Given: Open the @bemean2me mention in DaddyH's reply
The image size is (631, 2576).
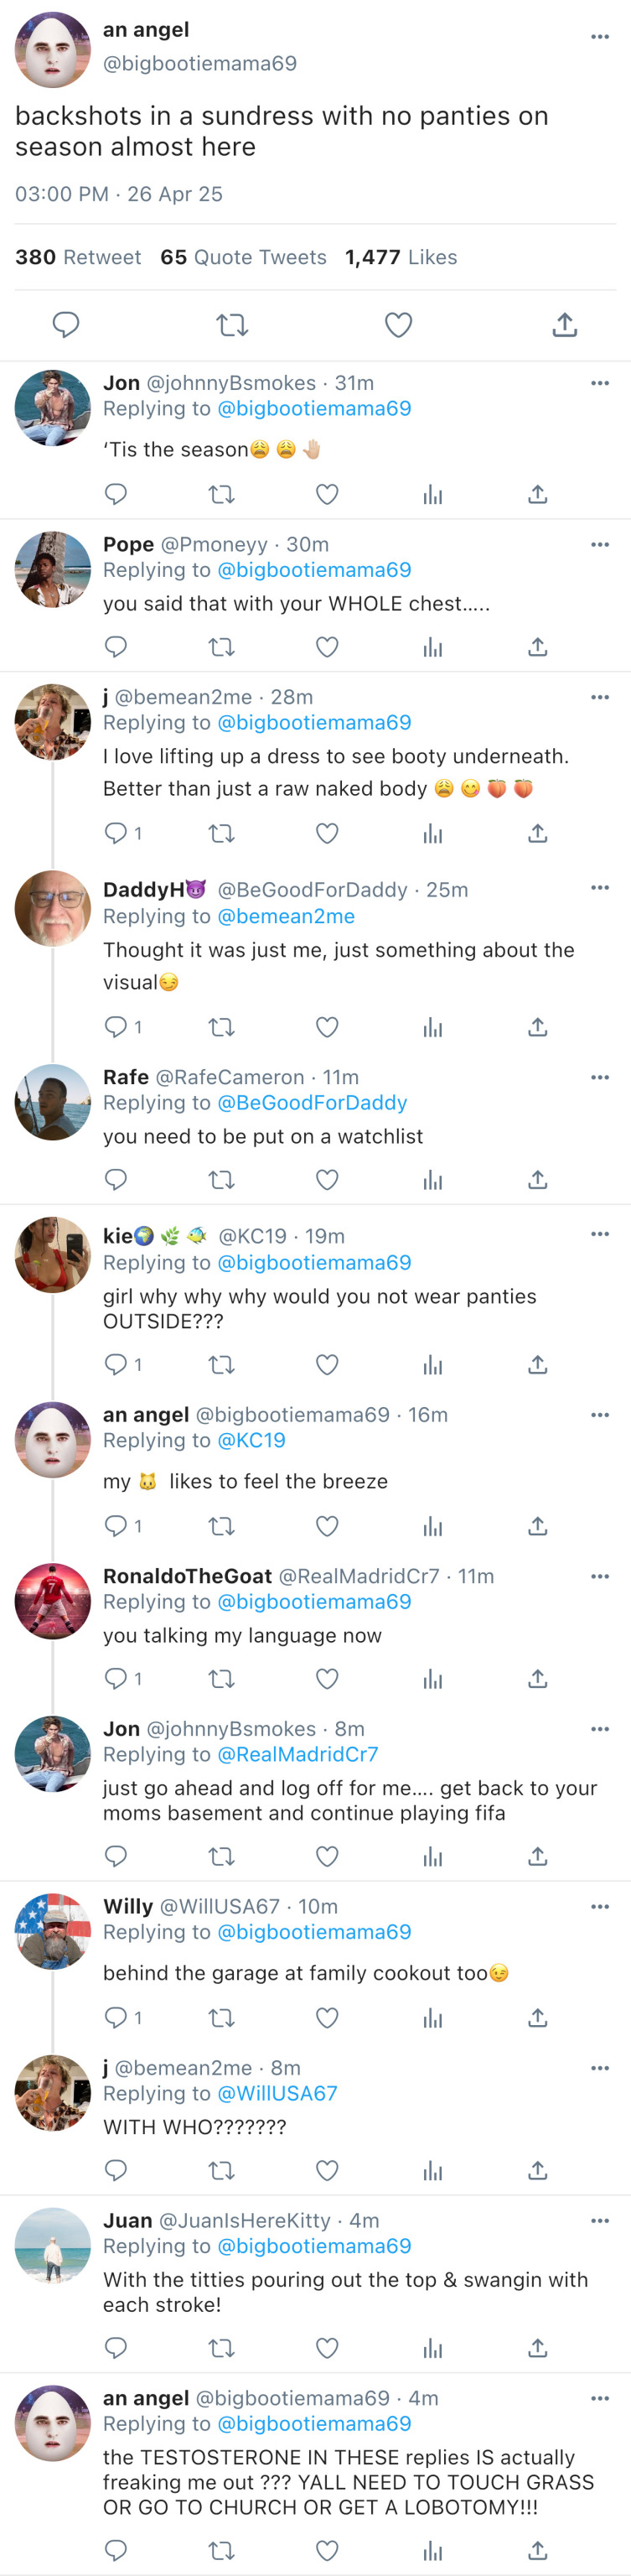Looking at the screenshot, I should 285,916.
